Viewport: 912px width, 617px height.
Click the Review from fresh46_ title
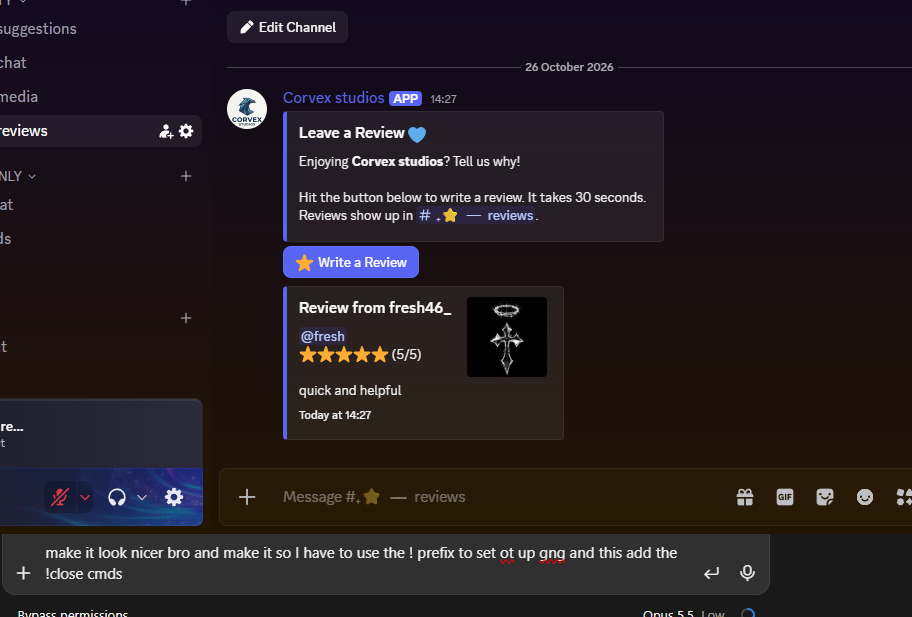[375, 308]
